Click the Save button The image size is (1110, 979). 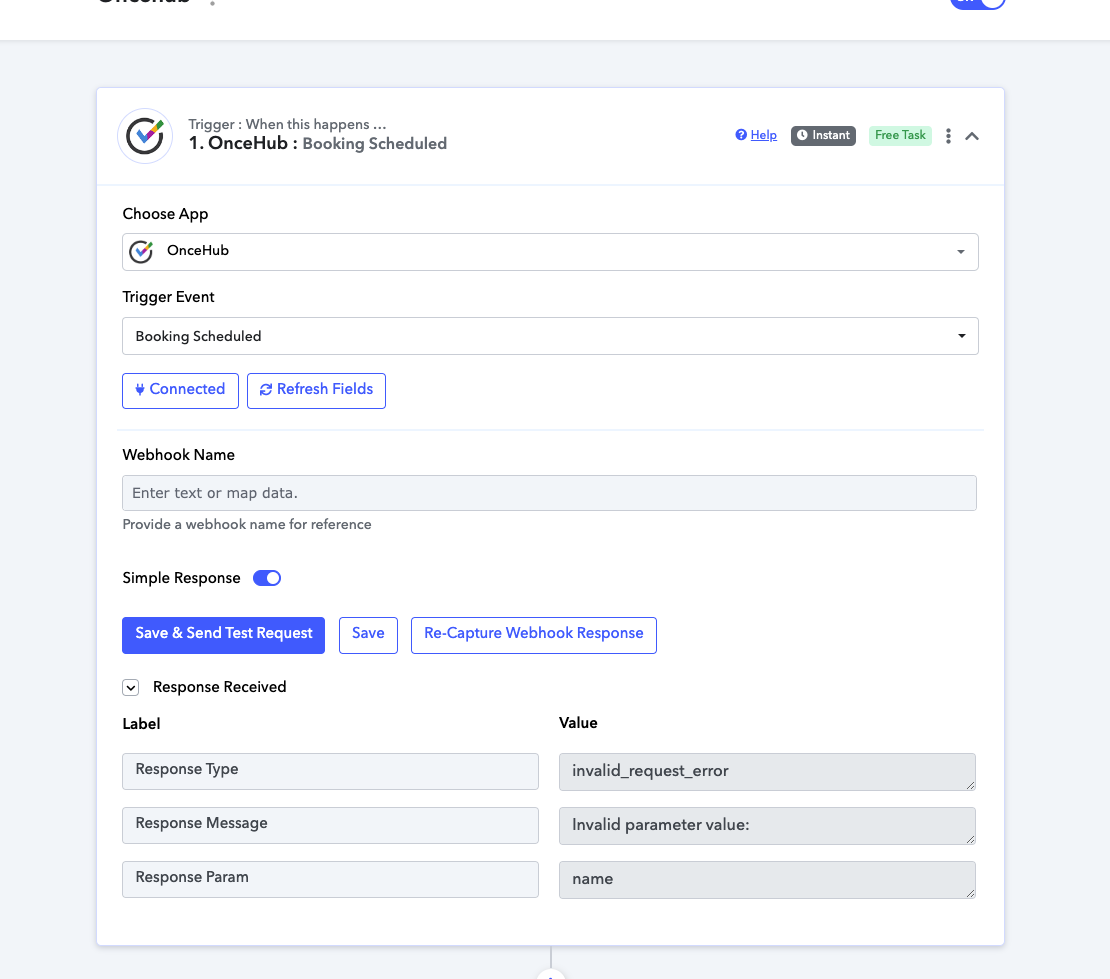point(368,635)
